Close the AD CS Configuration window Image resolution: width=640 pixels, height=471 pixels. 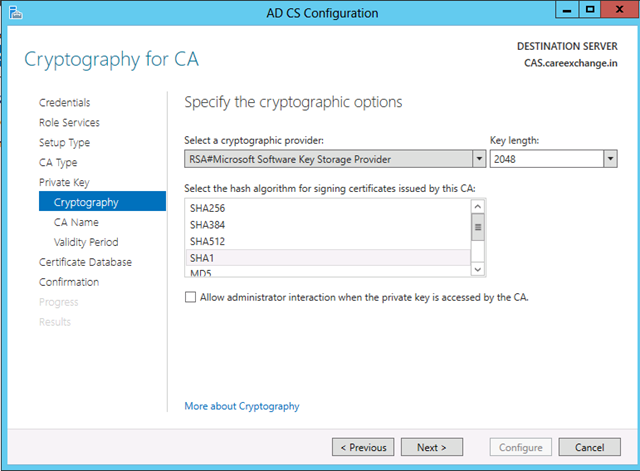pos(619,10)
